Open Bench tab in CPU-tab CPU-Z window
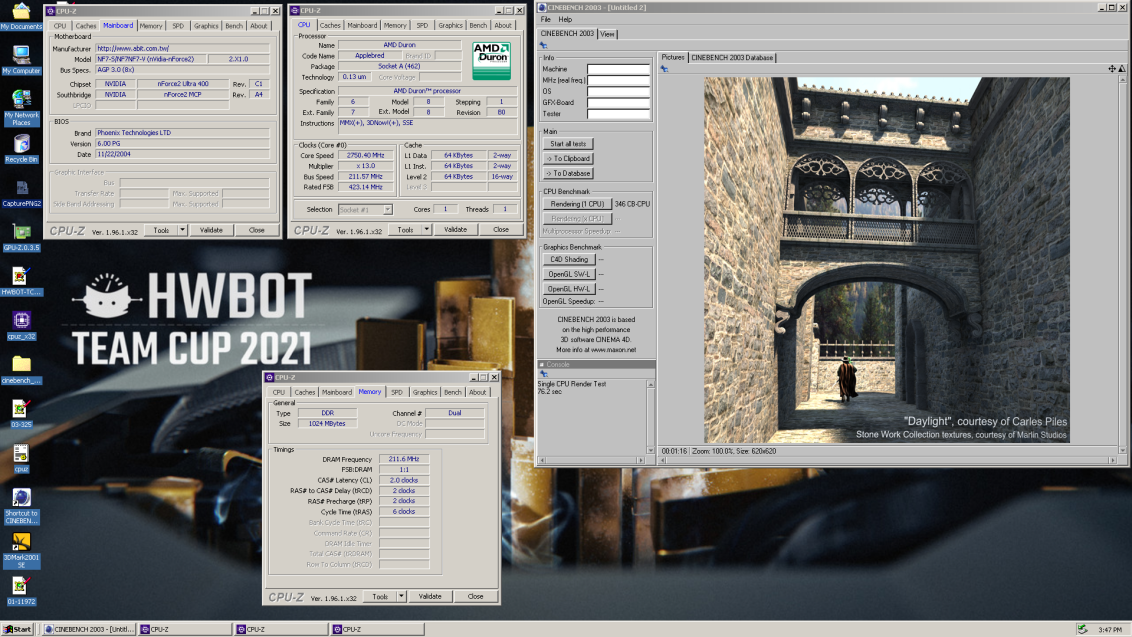Viewport: 1132px width, 637px height. (x=478, y=25)
